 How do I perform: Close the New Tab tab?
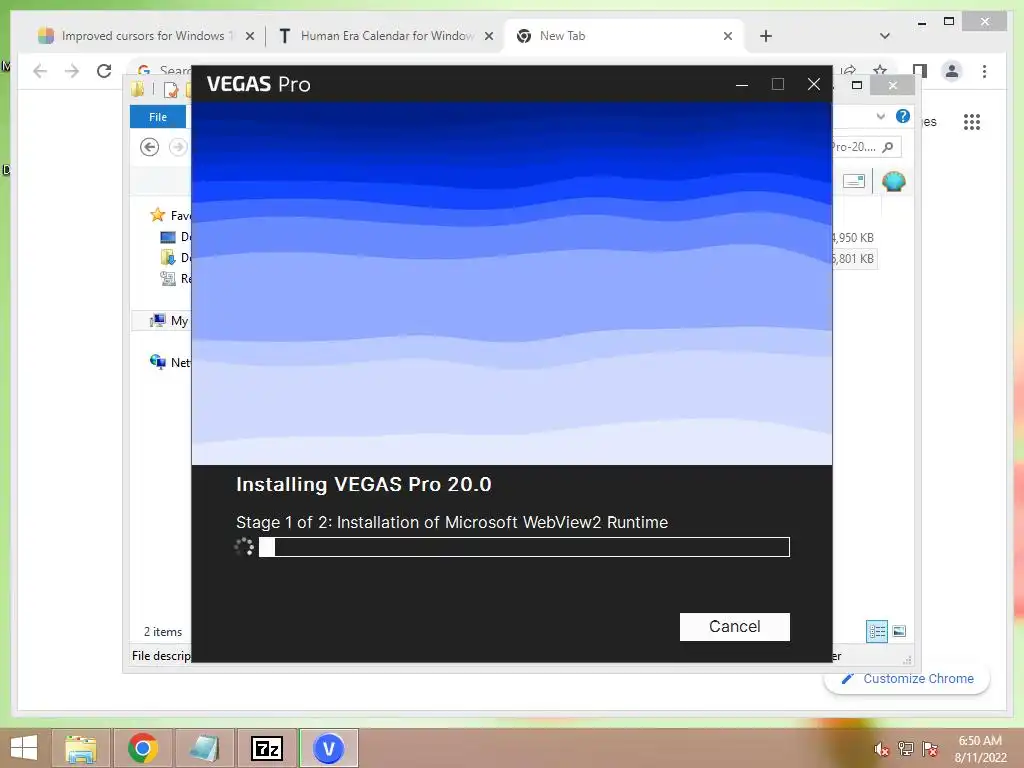click(x=728, y=36)
